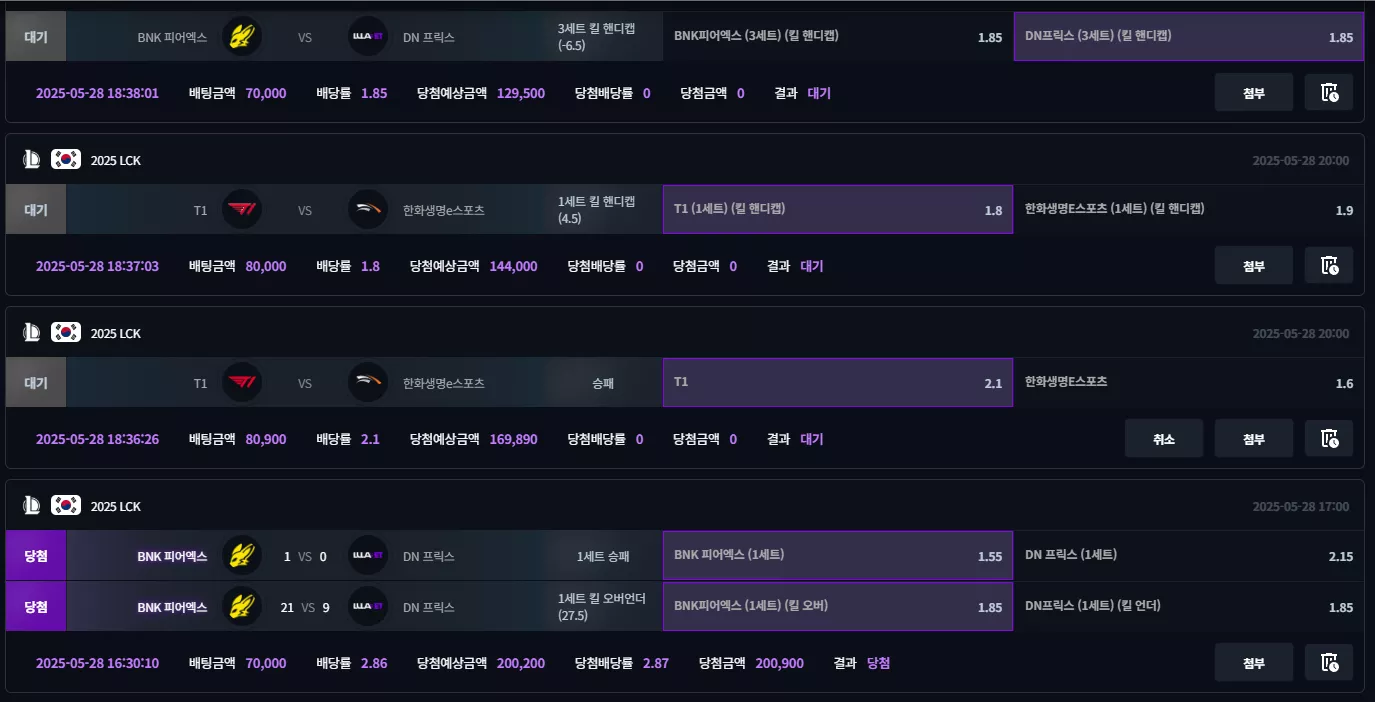The width and height of the screenshot is (1375, 702).
Task: Click the bet timestamp 2025-05-28 18:36:26
Action: pos(97,439)
